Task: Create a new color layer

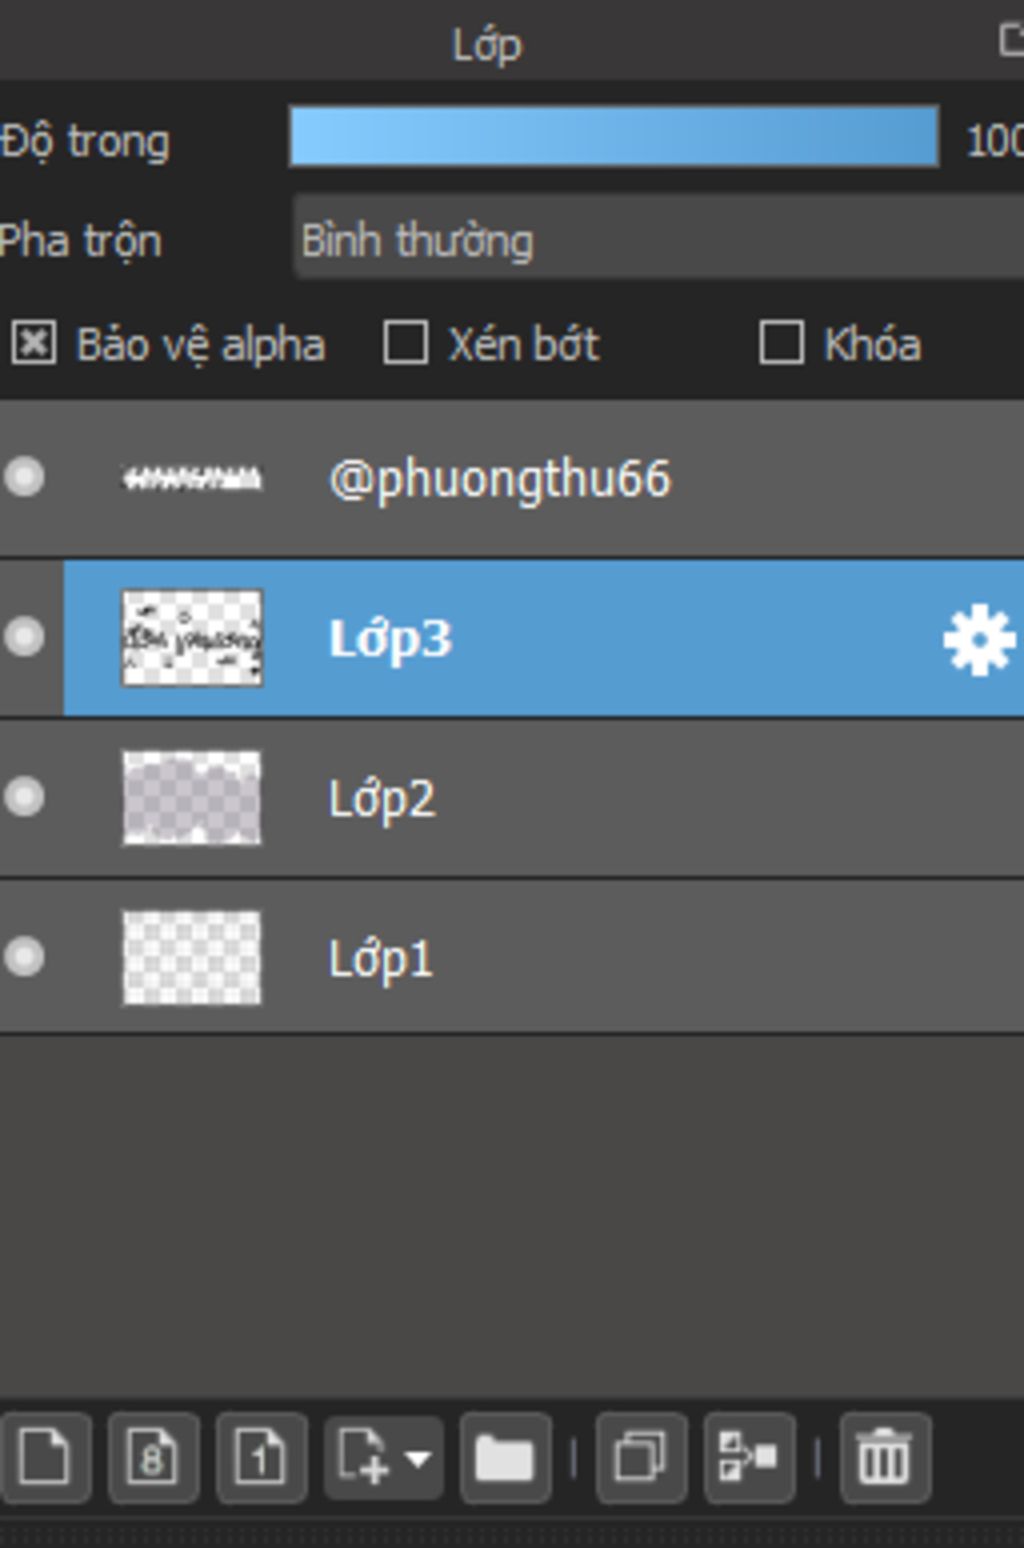Action: (45, 1458)
